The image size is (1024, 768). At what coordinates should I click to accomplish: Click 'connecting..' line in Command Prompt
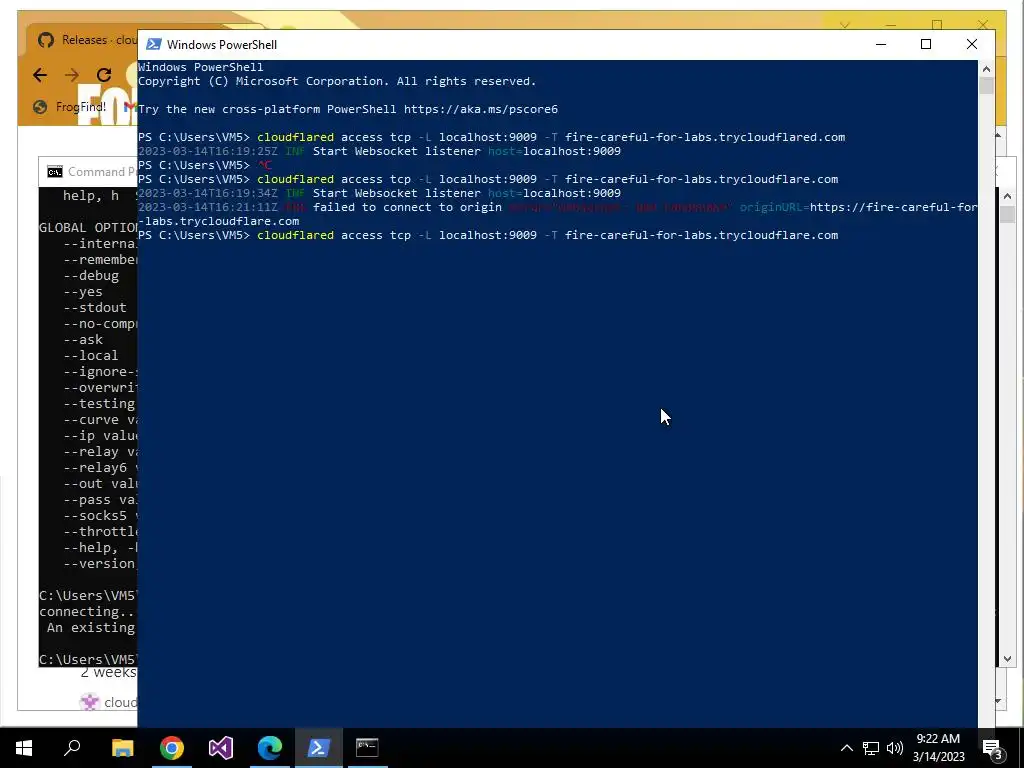coord(88,612)
